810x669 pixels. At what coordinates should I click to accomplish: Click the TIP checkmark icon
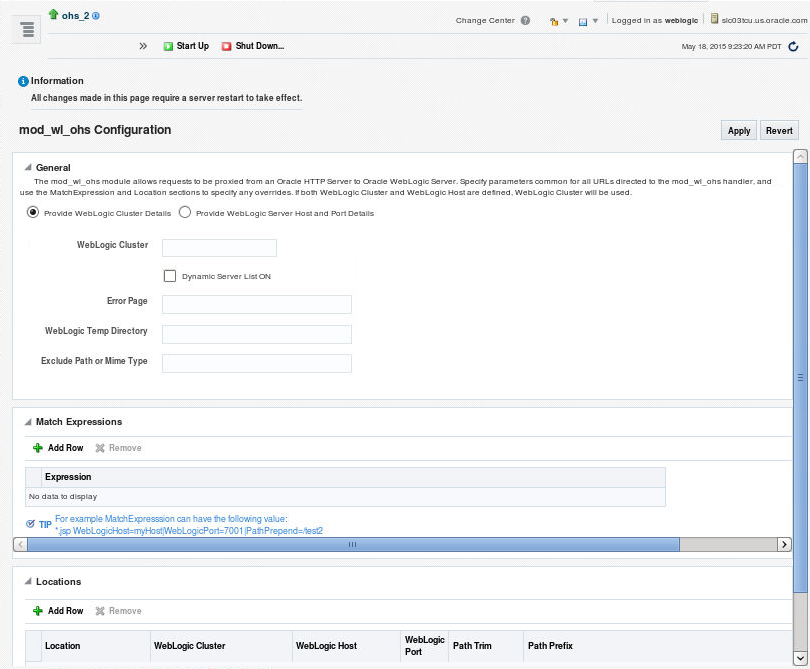[30, 524]
